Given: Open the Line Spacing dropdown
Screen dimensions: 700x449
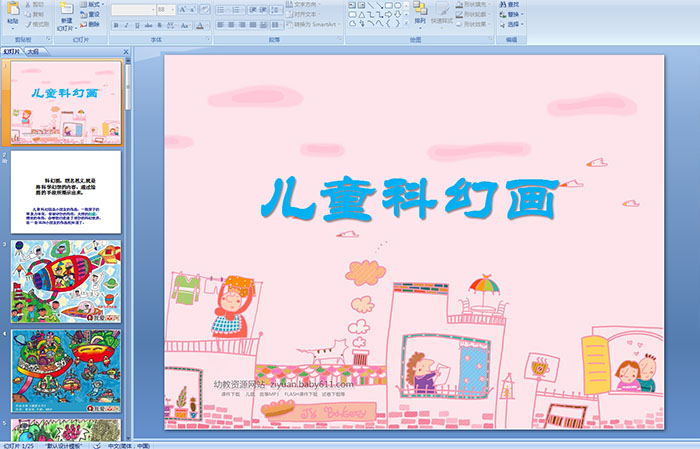Looking at the screenshot, I should (x=277, y=10).
